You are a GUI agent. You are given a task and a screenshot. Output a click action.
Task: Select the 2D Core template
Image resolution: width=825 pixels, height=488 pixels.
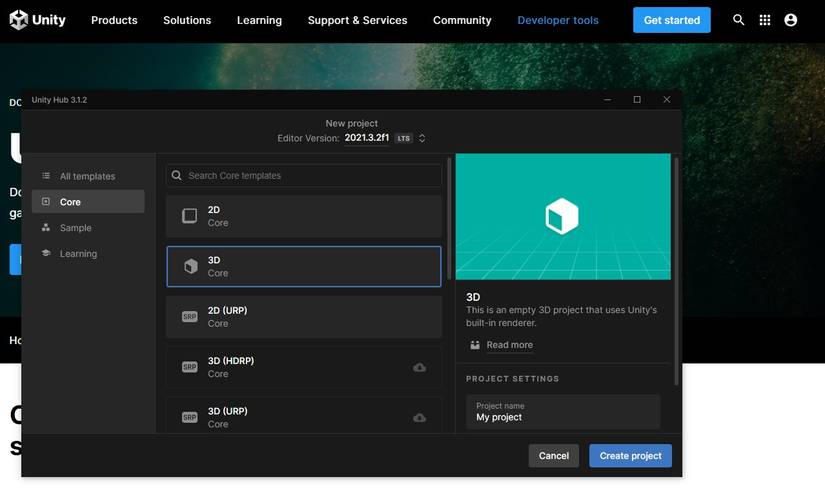click(304, 216)
